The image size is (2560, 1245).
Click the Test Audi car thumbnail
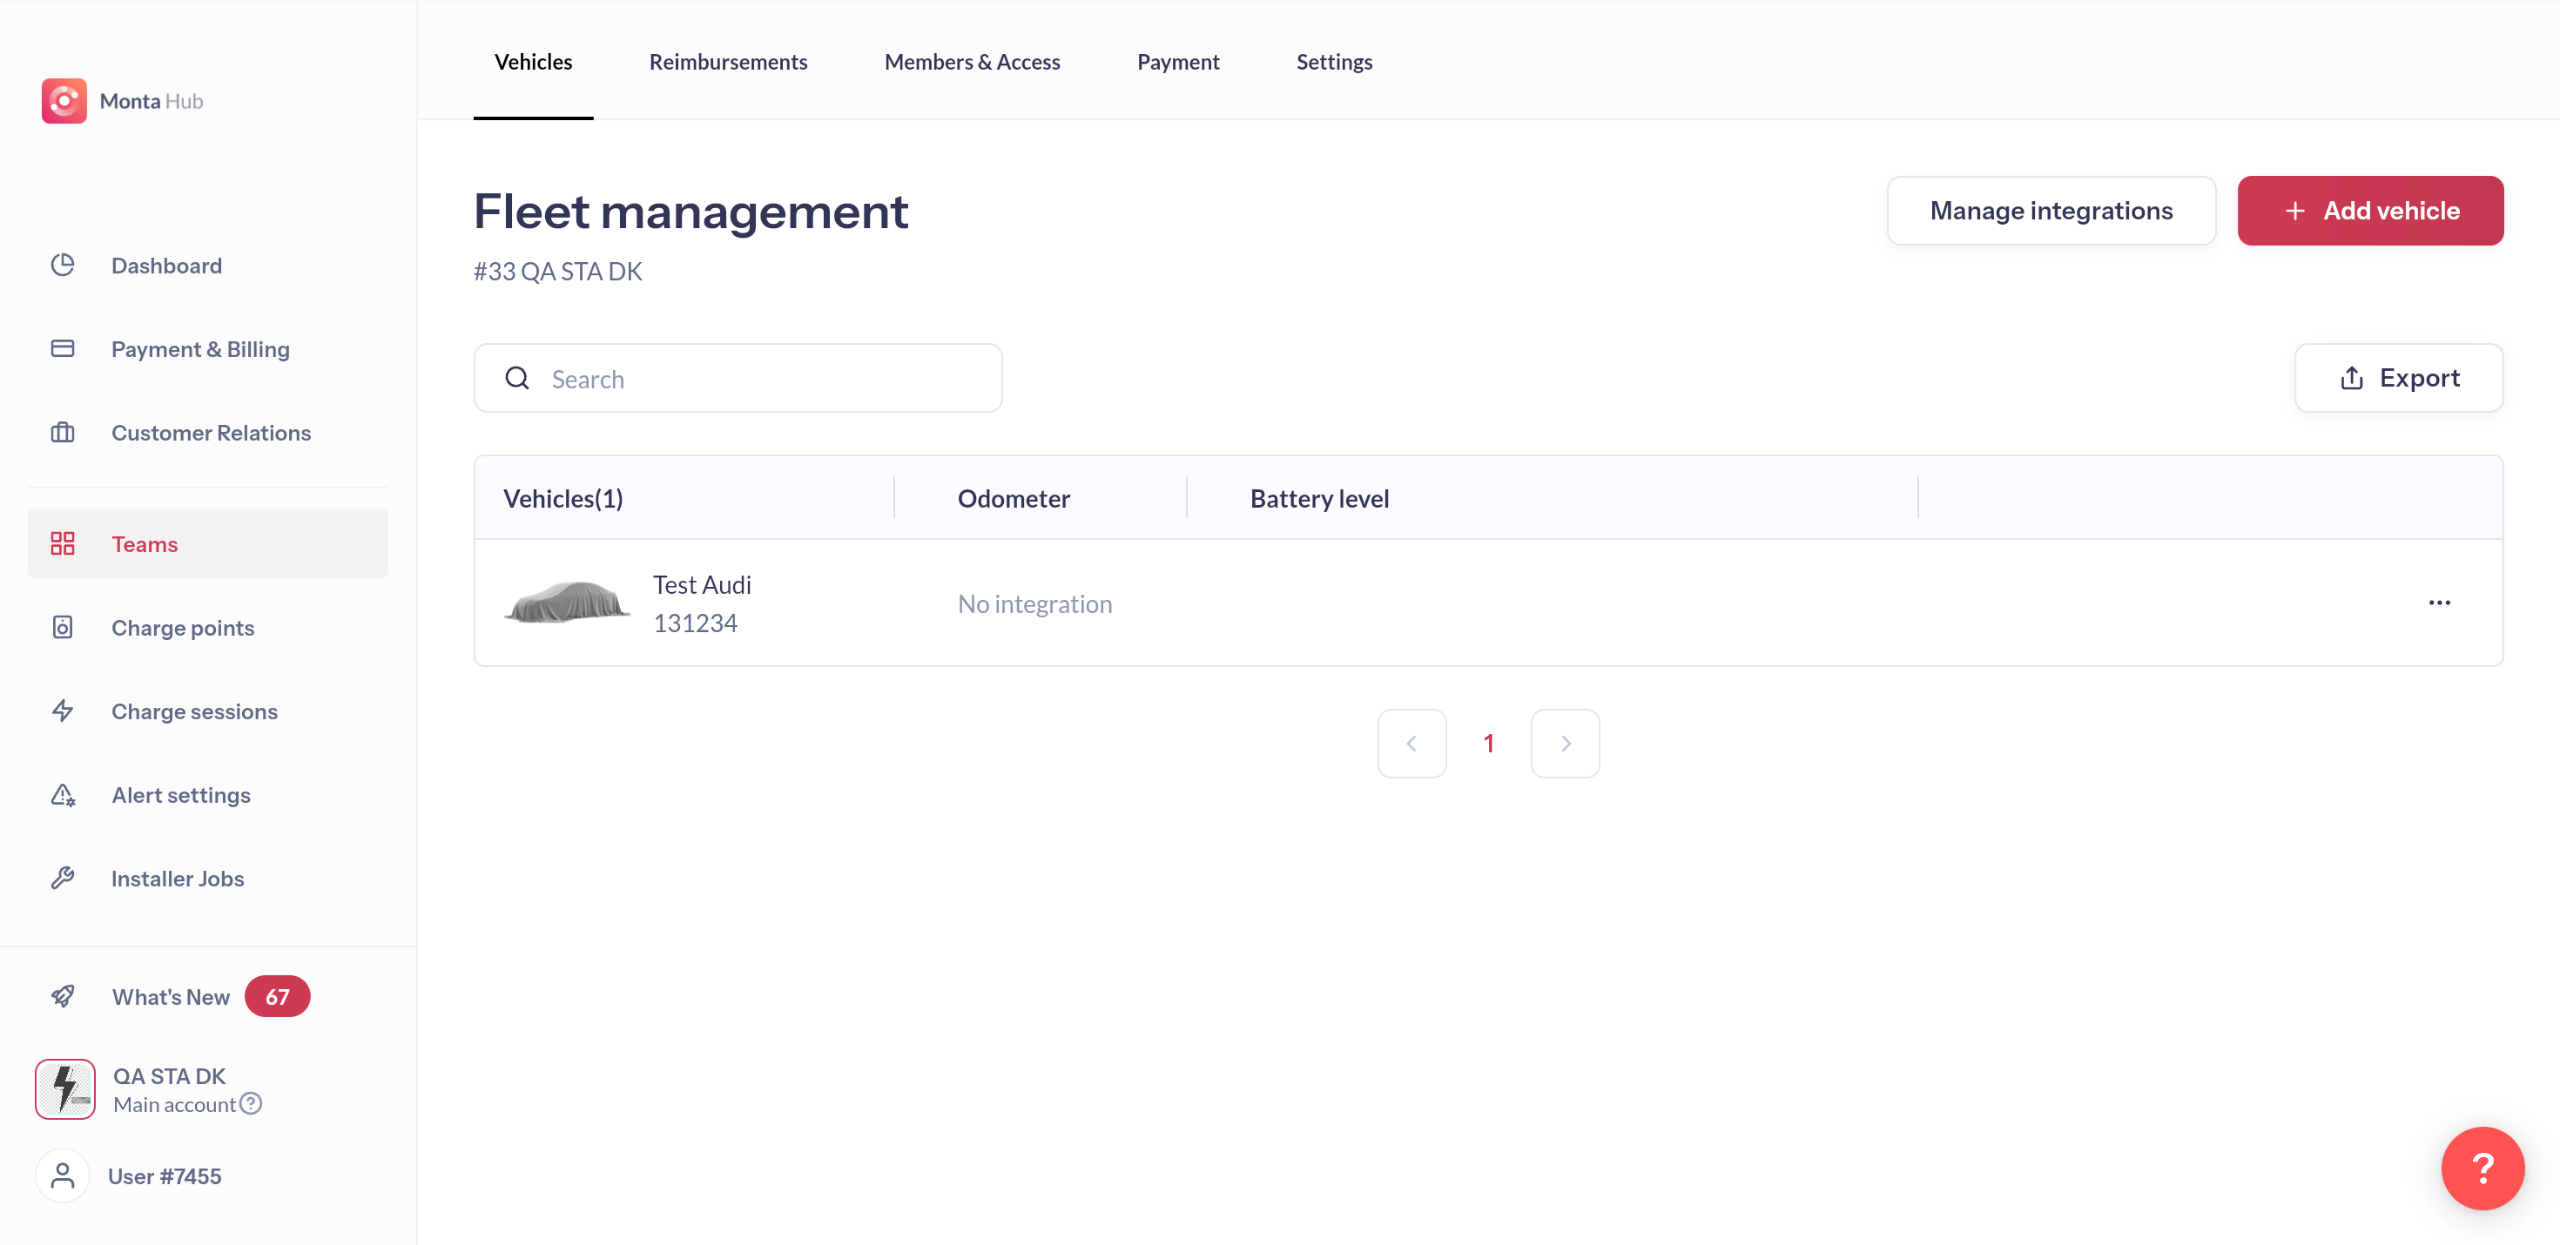coord(567,602)
